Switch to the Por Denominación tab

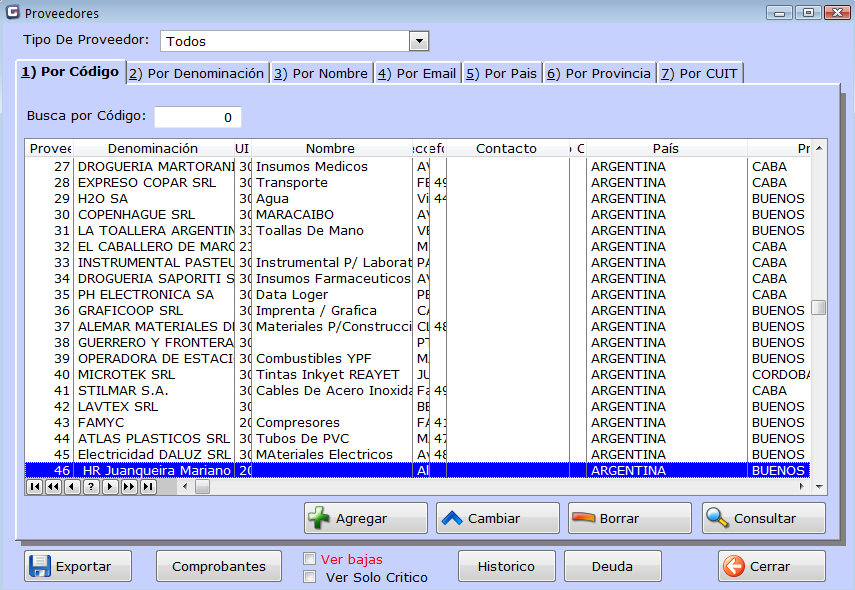pos(197,73)
